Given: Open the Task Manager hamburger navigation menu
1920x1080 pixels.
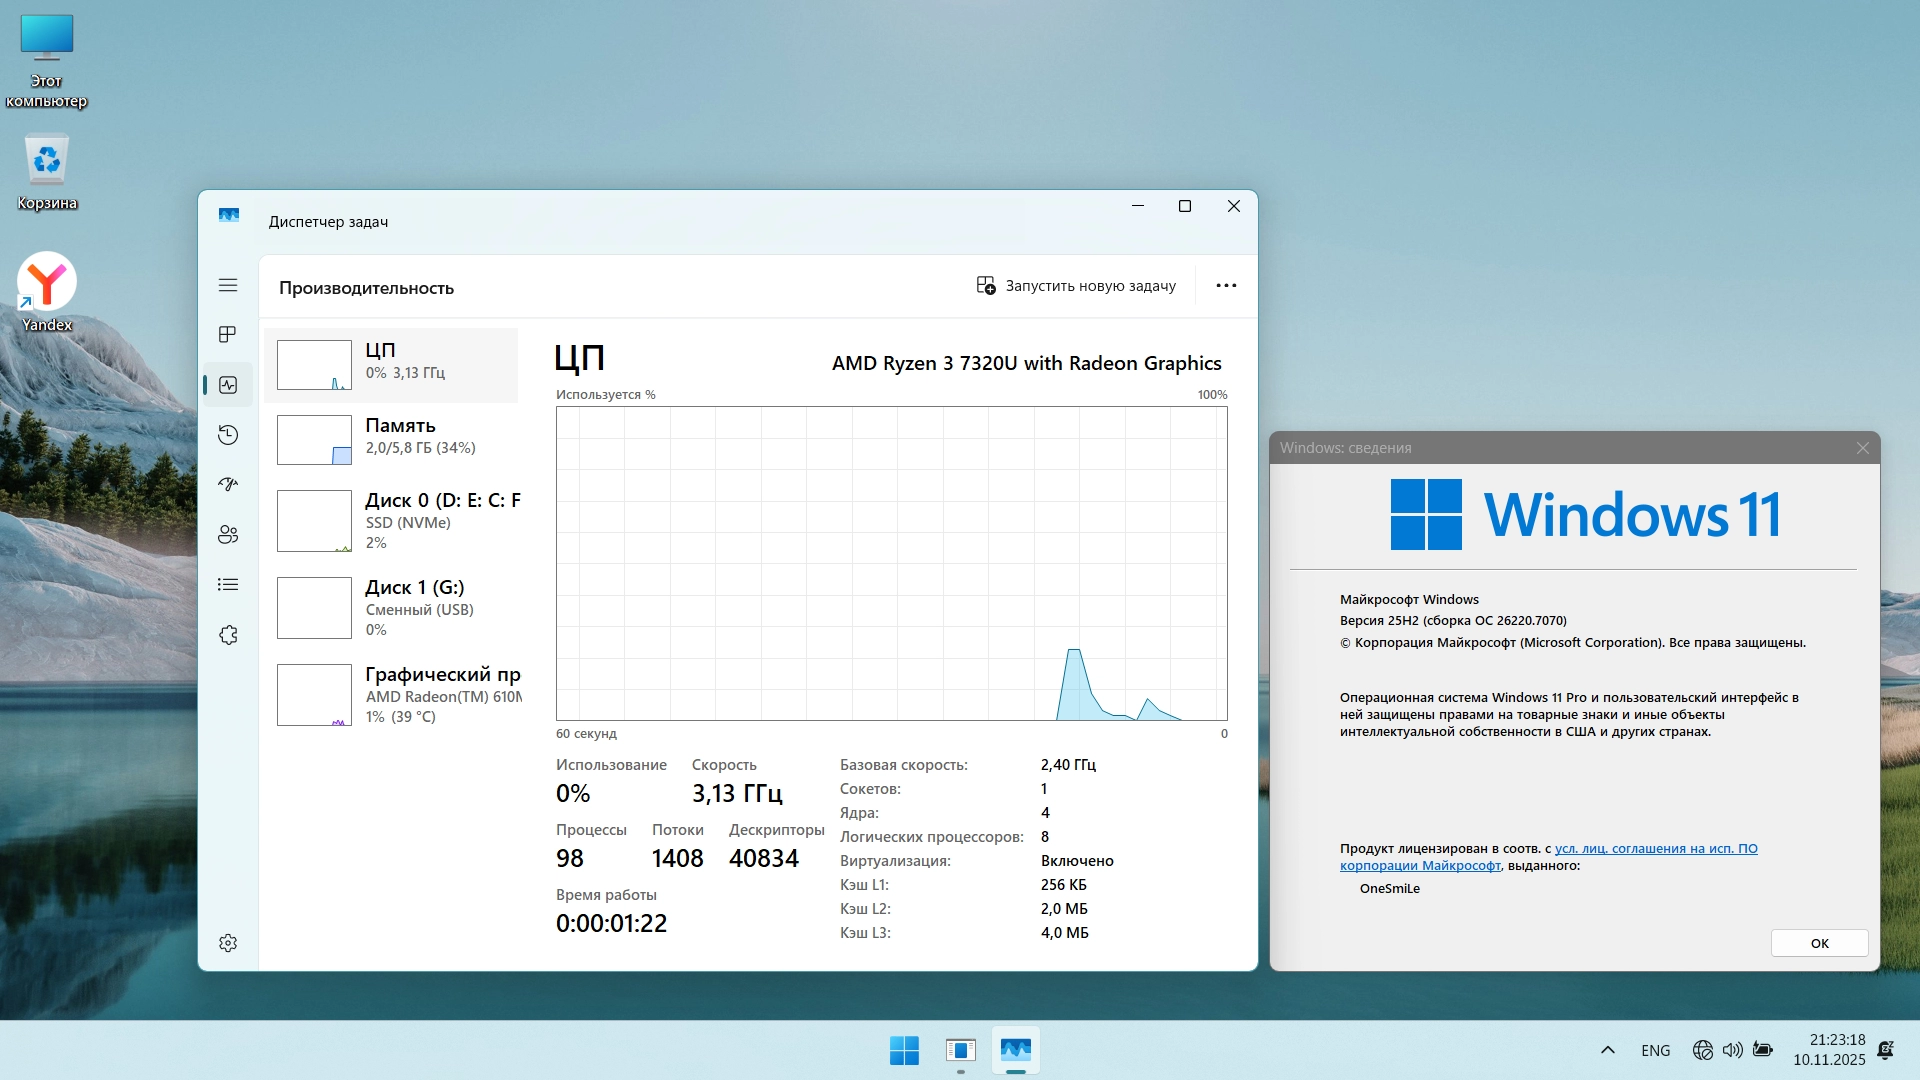Looking at the screenshot, I should 228,285.
